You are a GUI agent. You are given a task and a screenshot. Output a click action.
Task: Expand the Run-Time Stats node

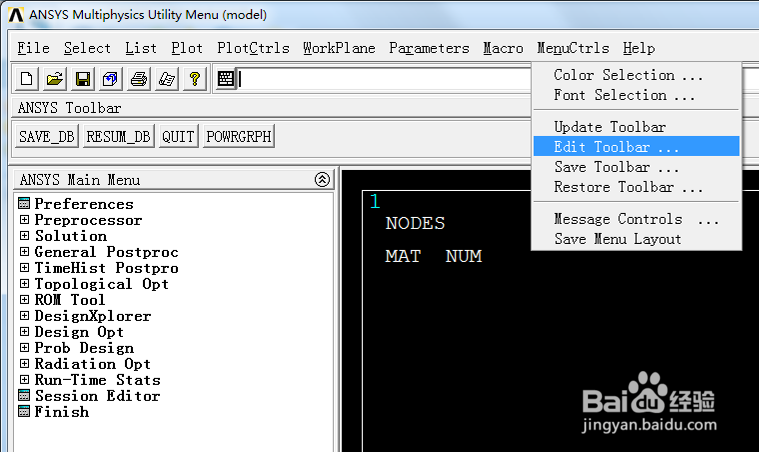(x=24, y=379)
